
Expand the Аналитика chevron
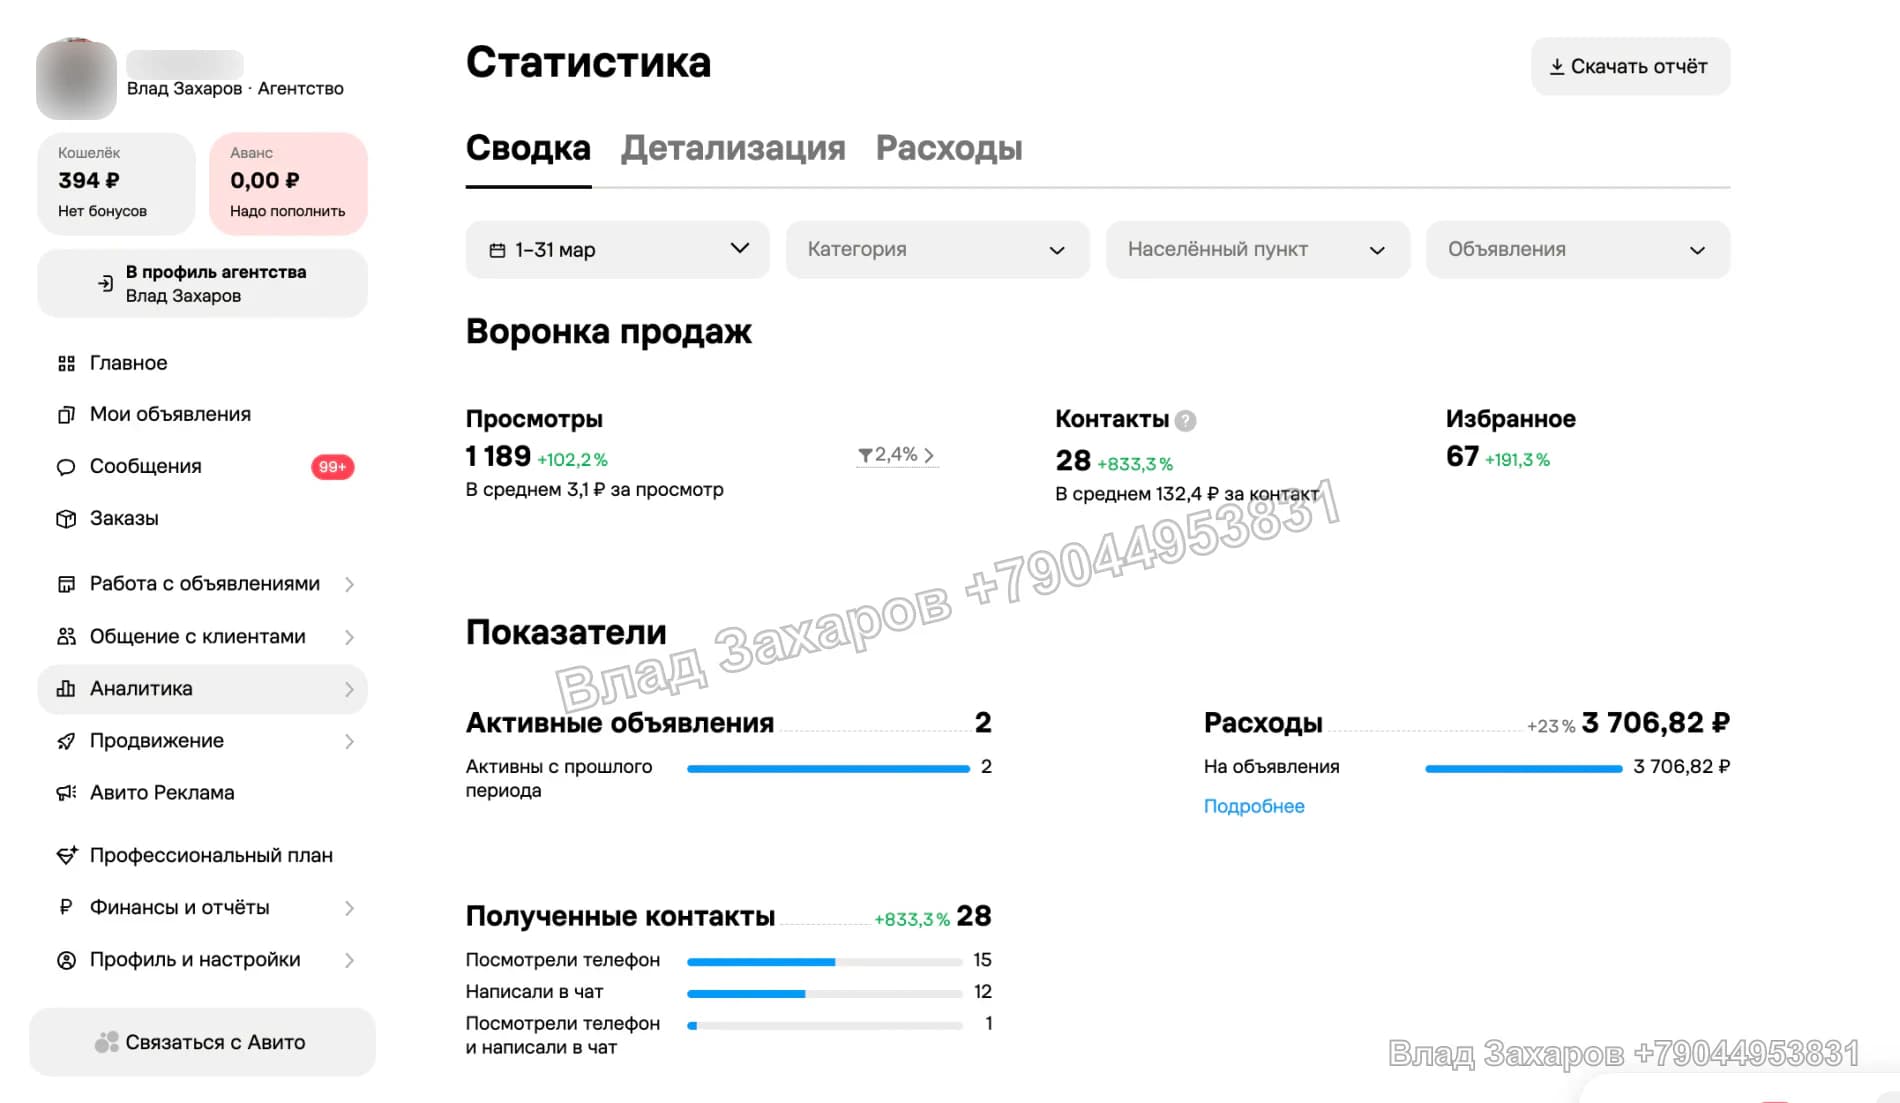click(x=349, y=689)
